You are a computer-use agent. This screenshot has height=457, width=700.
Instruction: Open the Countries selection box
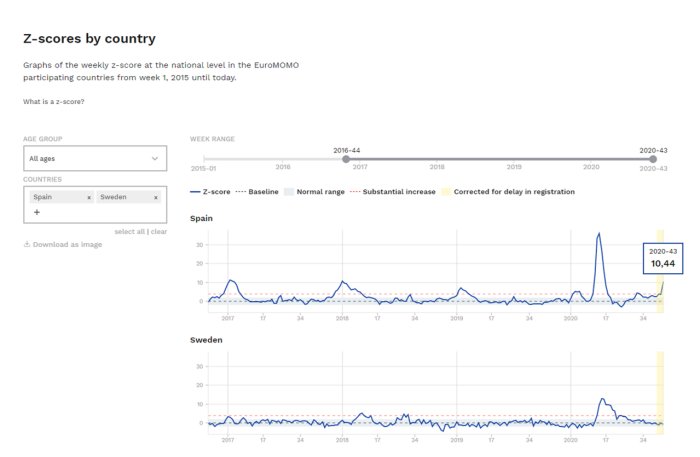pos(95,205)
